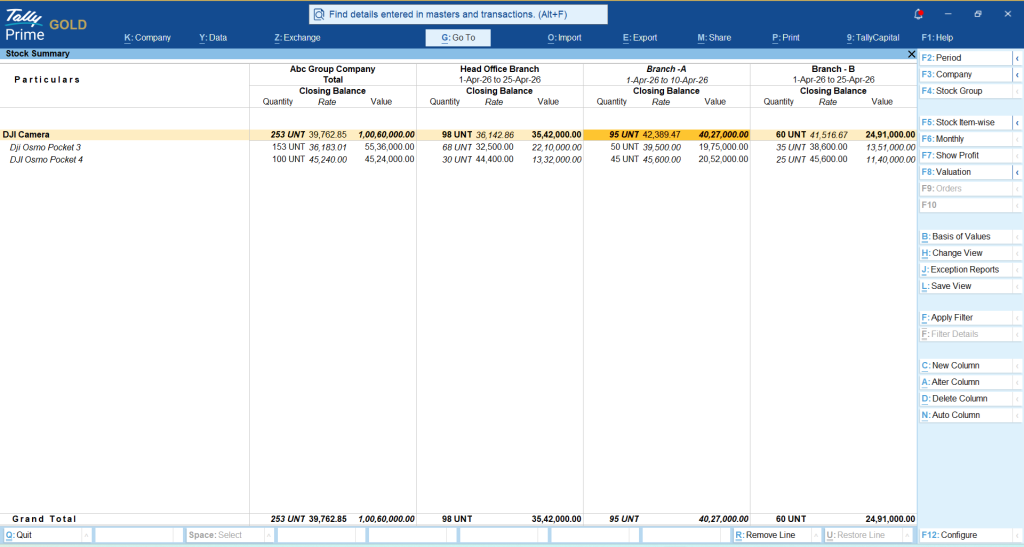The width and height of the screenshot is (1024, 547).
Task: Click B: Basis of Values button
Action: tap(966, 236)
